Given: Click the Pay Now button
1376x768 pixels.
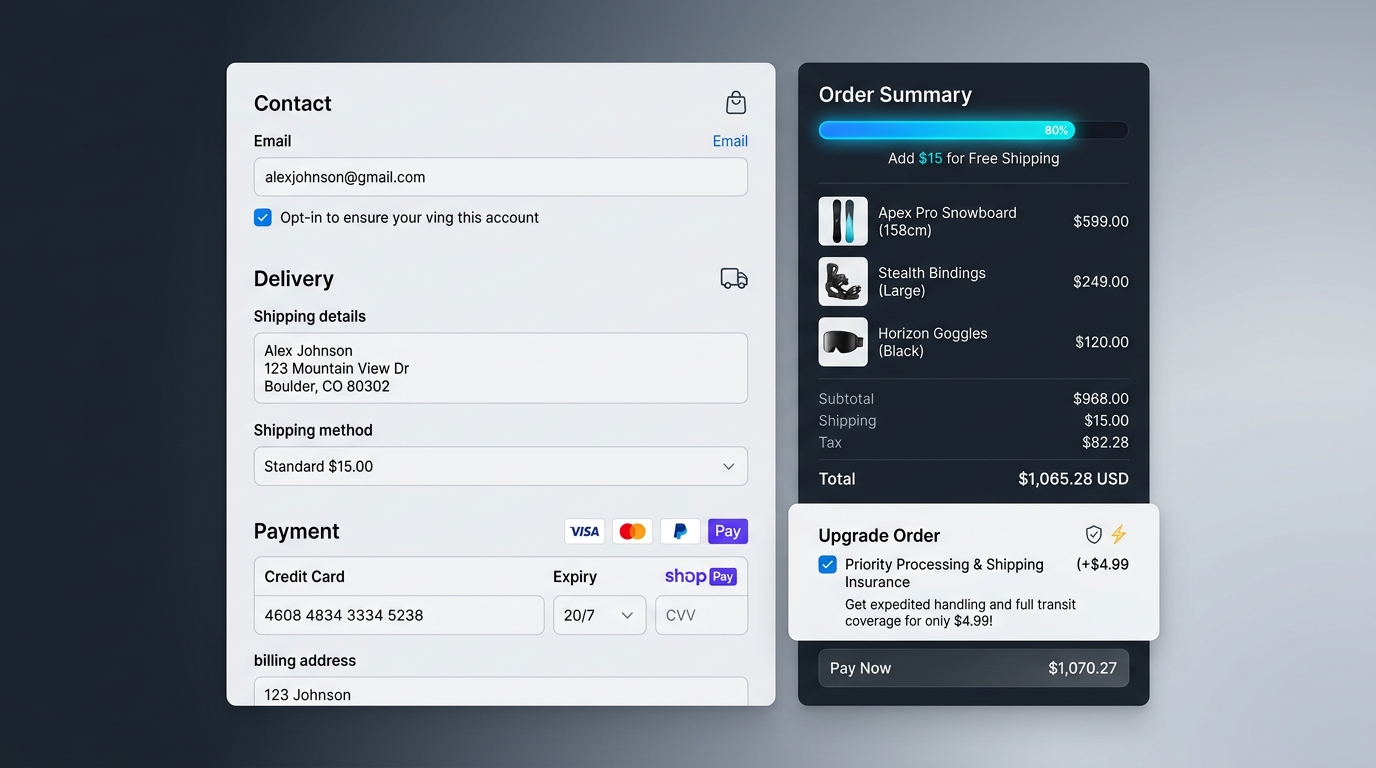Looking at the screenshot, I should 974,668.
